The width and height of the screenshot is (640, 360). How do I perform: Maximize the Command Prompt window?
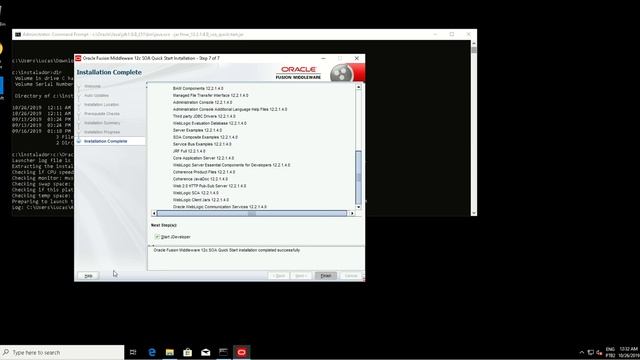(x=452, y=34)
